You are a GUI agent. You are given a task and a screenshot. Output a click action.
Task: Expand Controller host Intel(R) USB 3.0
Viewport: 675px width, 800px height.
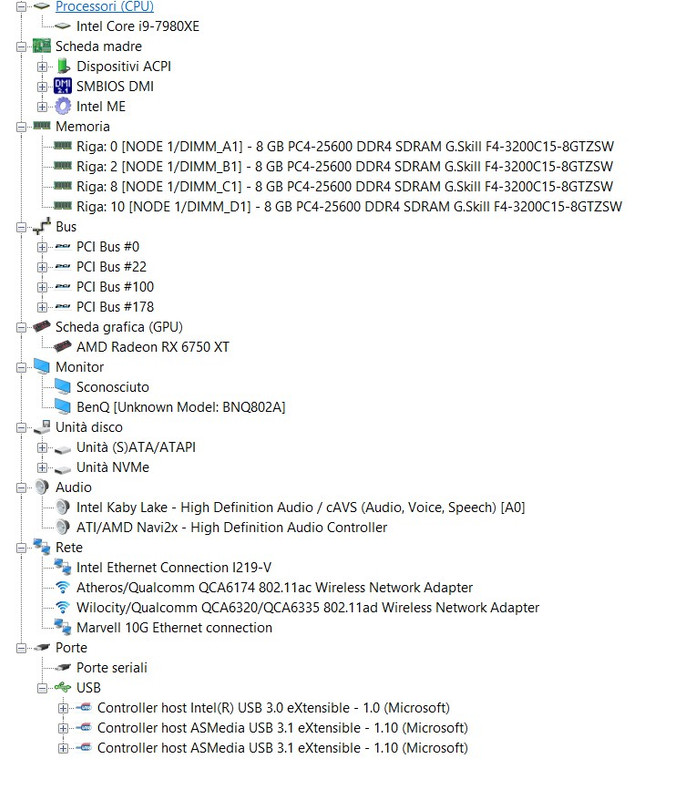[63, 708]
